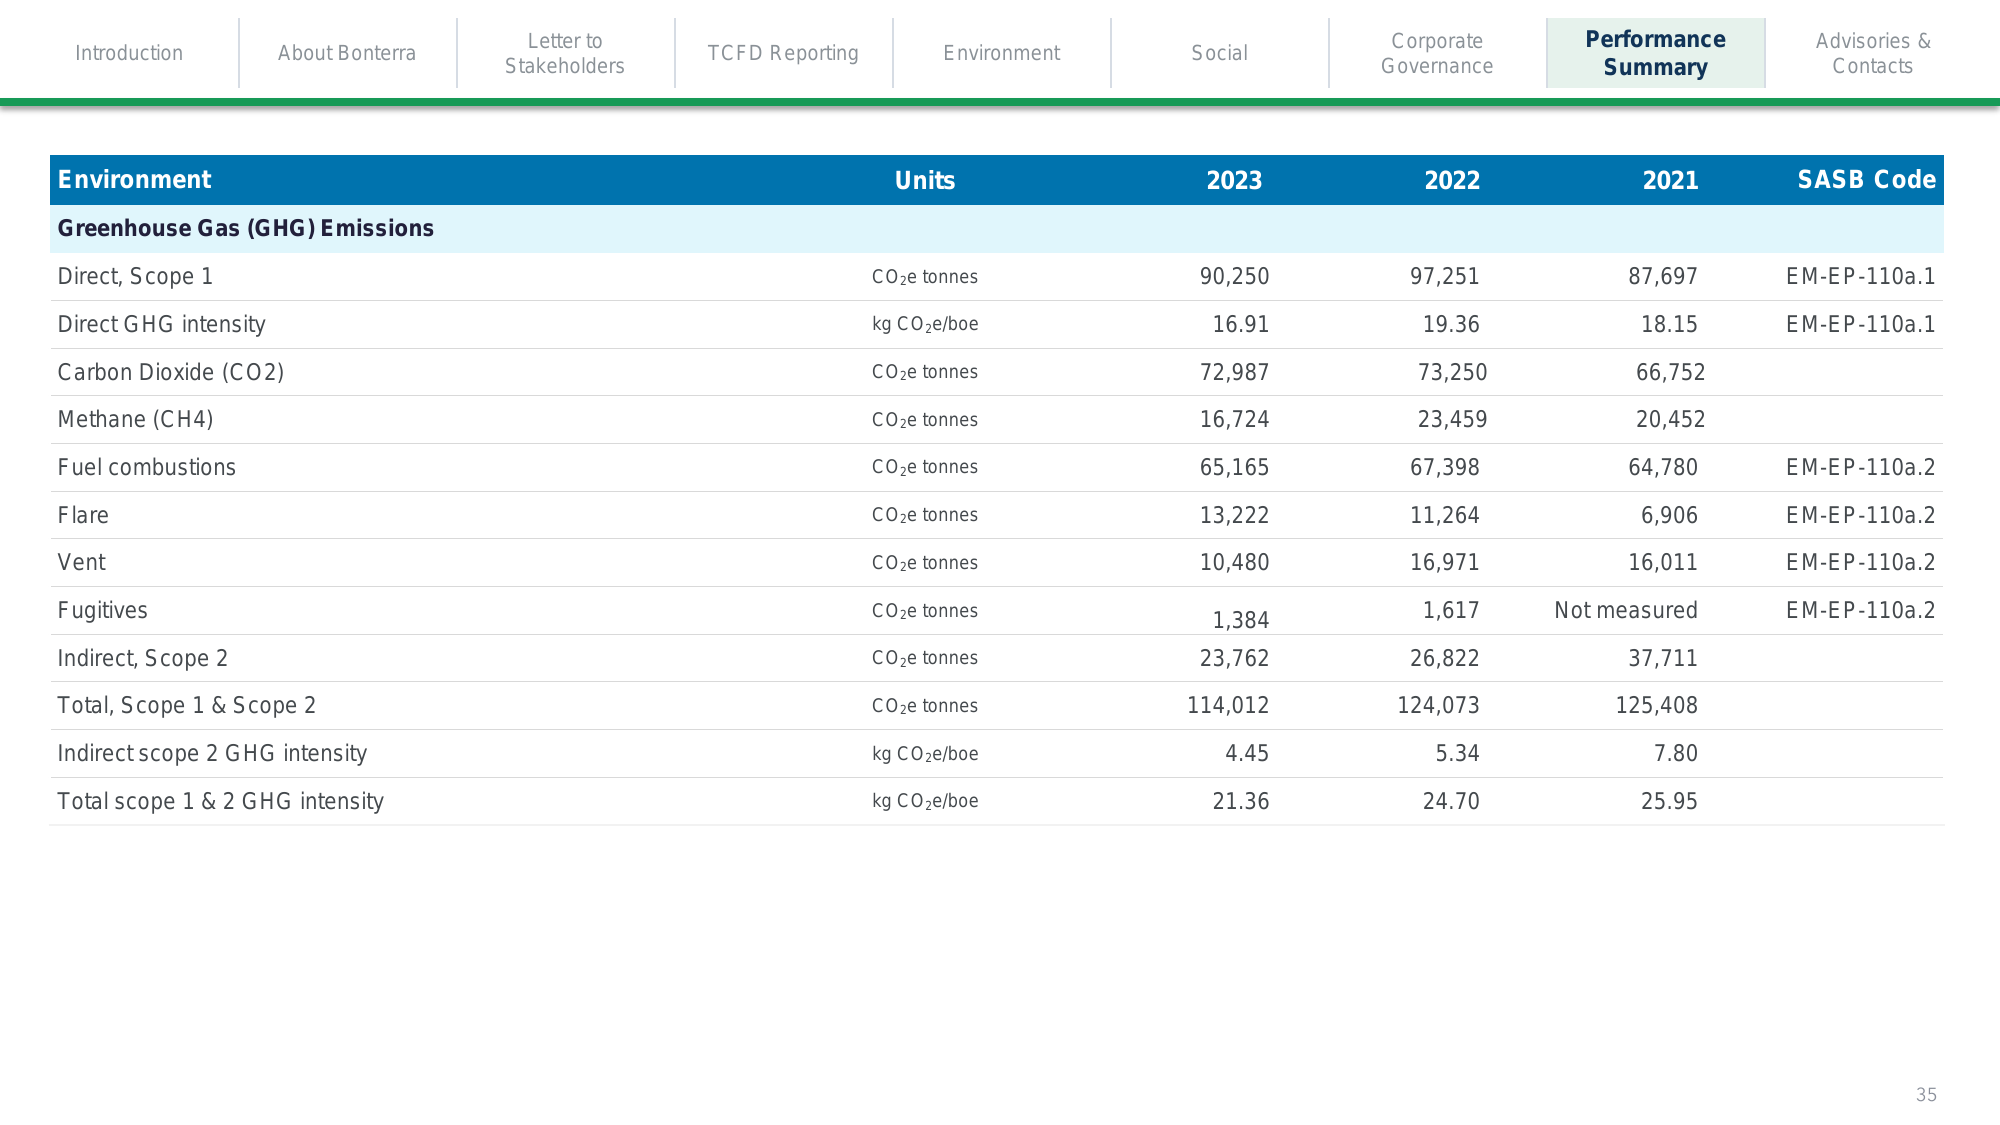Click the 'Fuel combustions' label
This screenshot has height=1125, width=2000.
(146, 467)
